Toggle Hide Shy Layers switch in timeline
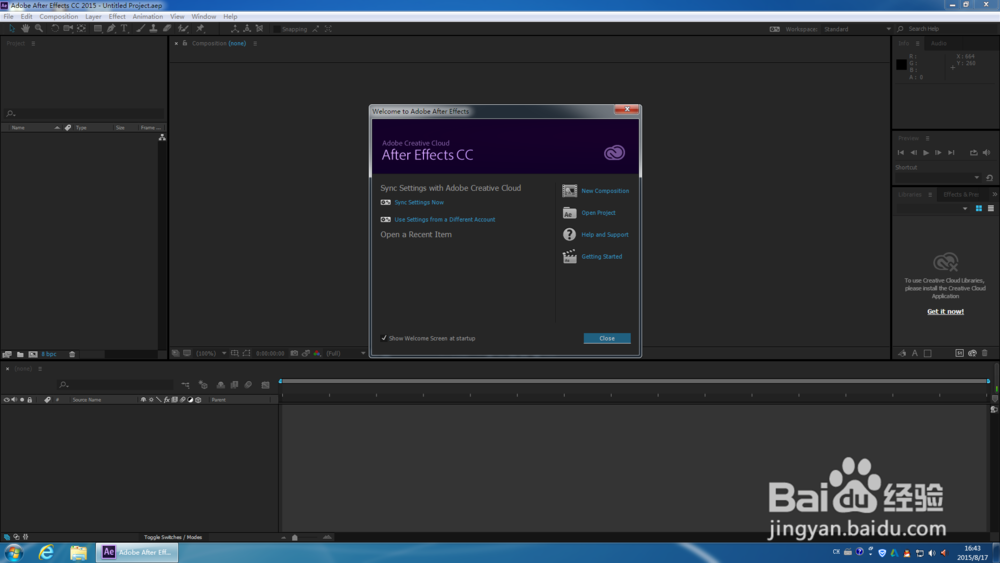 pos(221,385)
